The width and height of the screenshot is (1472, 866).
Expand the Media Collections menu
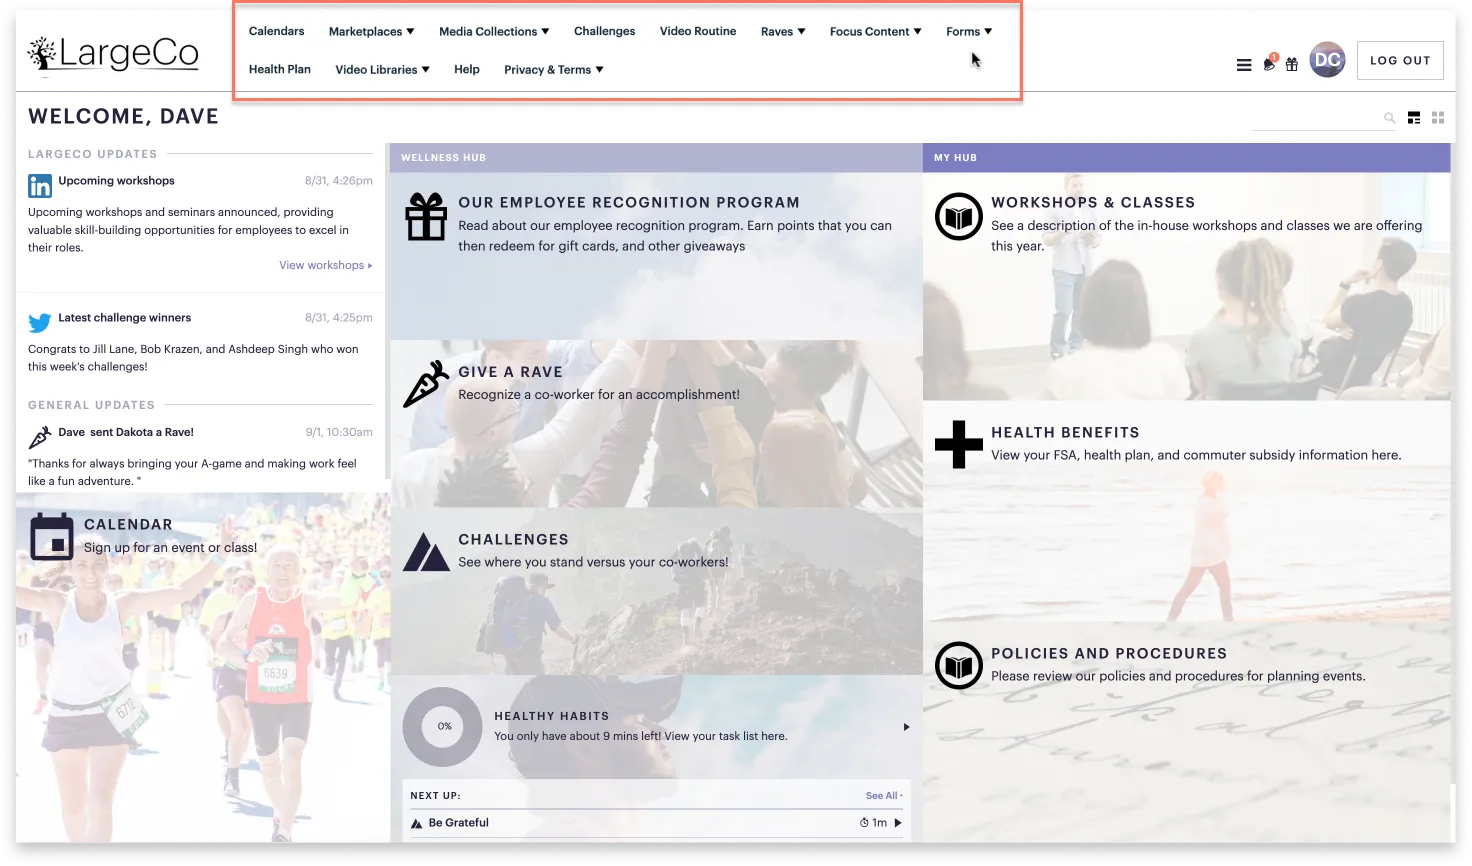[494, 32]
